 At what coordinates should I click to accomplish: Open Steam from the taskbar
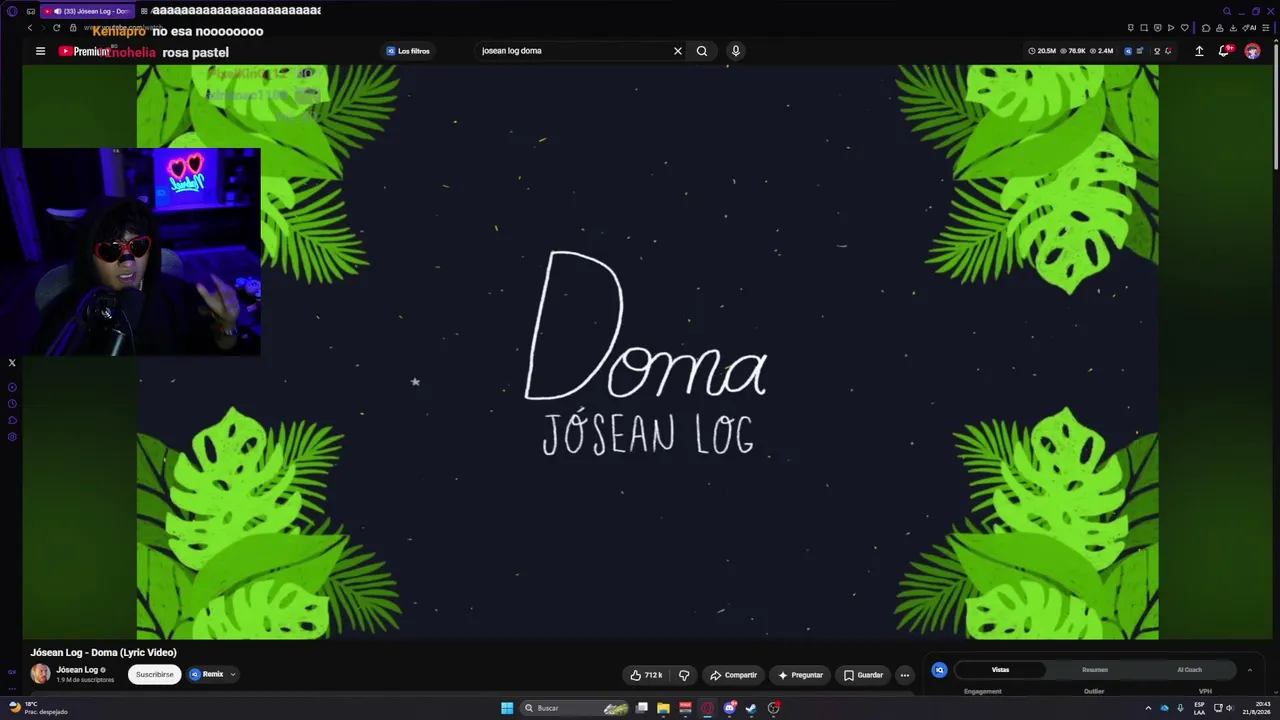point(751,708)
